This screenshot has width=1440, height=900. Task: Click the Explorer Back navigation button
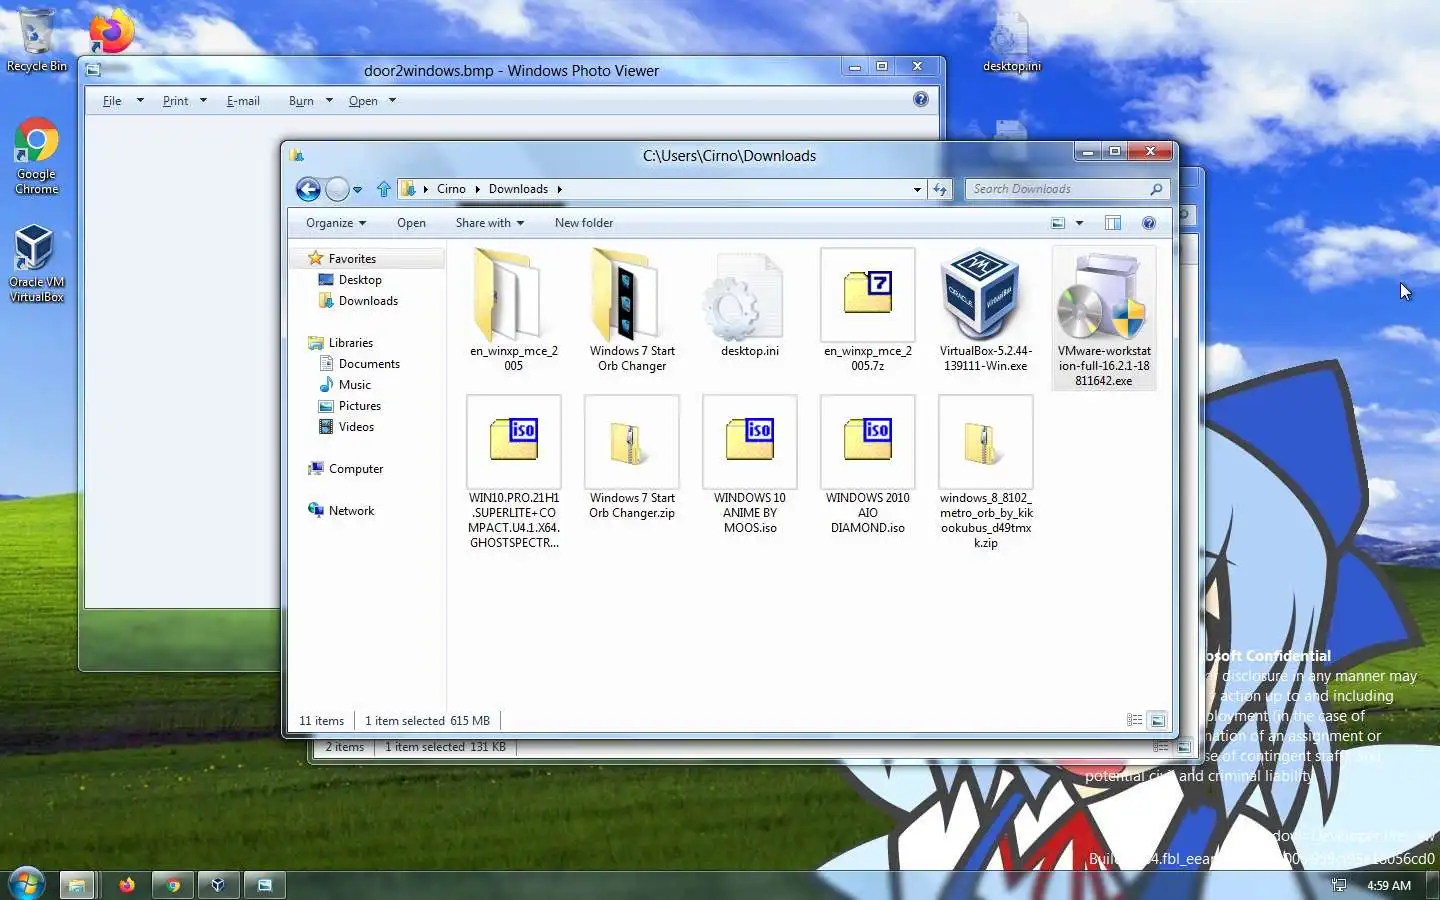[x=309, y=189]
